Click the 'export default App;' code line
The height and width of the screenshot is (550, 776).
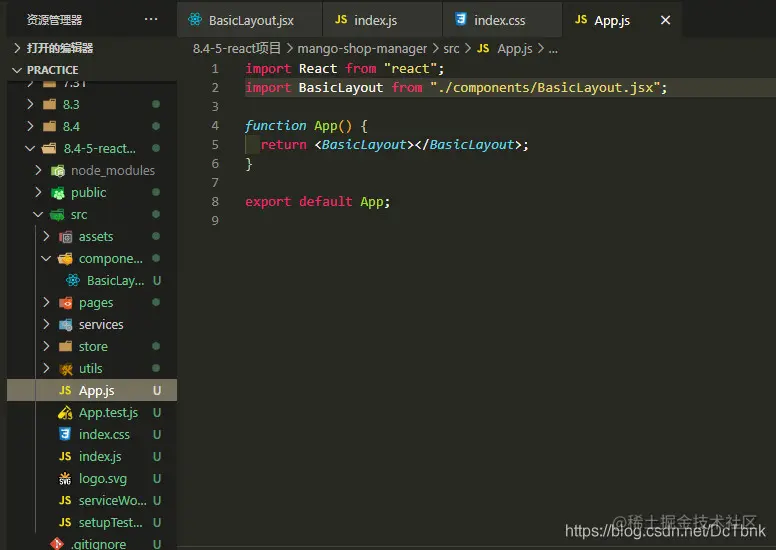pos(318,201)
